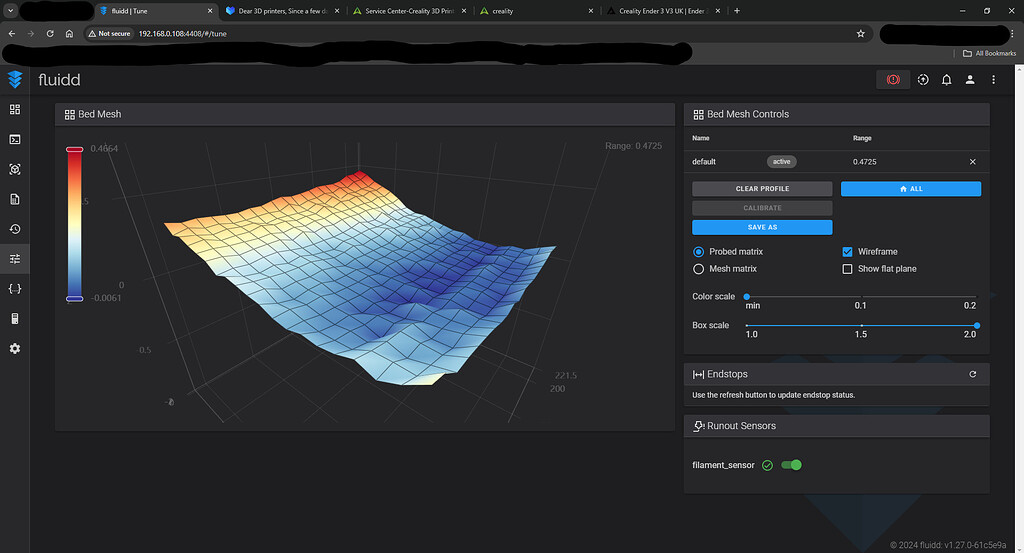Click the CLEAR PROFILE button

click(762, 189)
